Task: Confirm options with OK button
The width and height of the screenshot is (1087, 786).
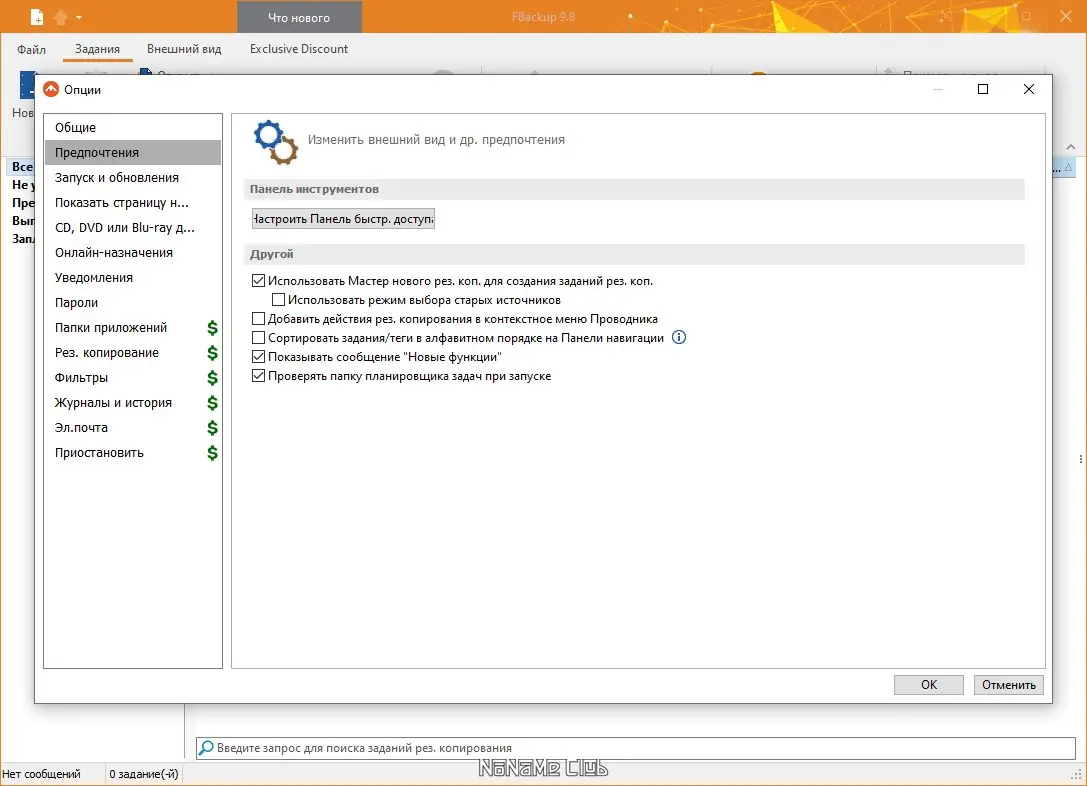Action: point(928,685)
